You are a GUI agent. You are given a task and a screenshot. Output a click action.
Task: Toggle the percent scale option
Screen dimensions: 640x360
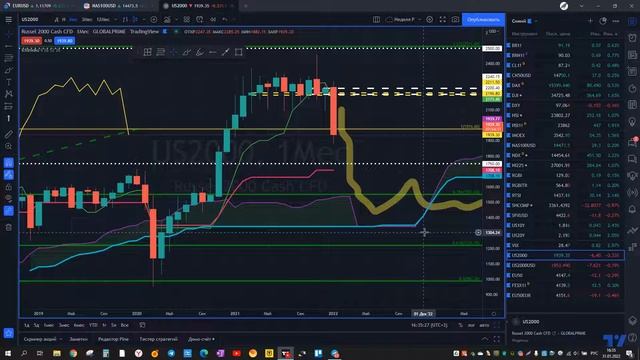click(x=460, y=325)
